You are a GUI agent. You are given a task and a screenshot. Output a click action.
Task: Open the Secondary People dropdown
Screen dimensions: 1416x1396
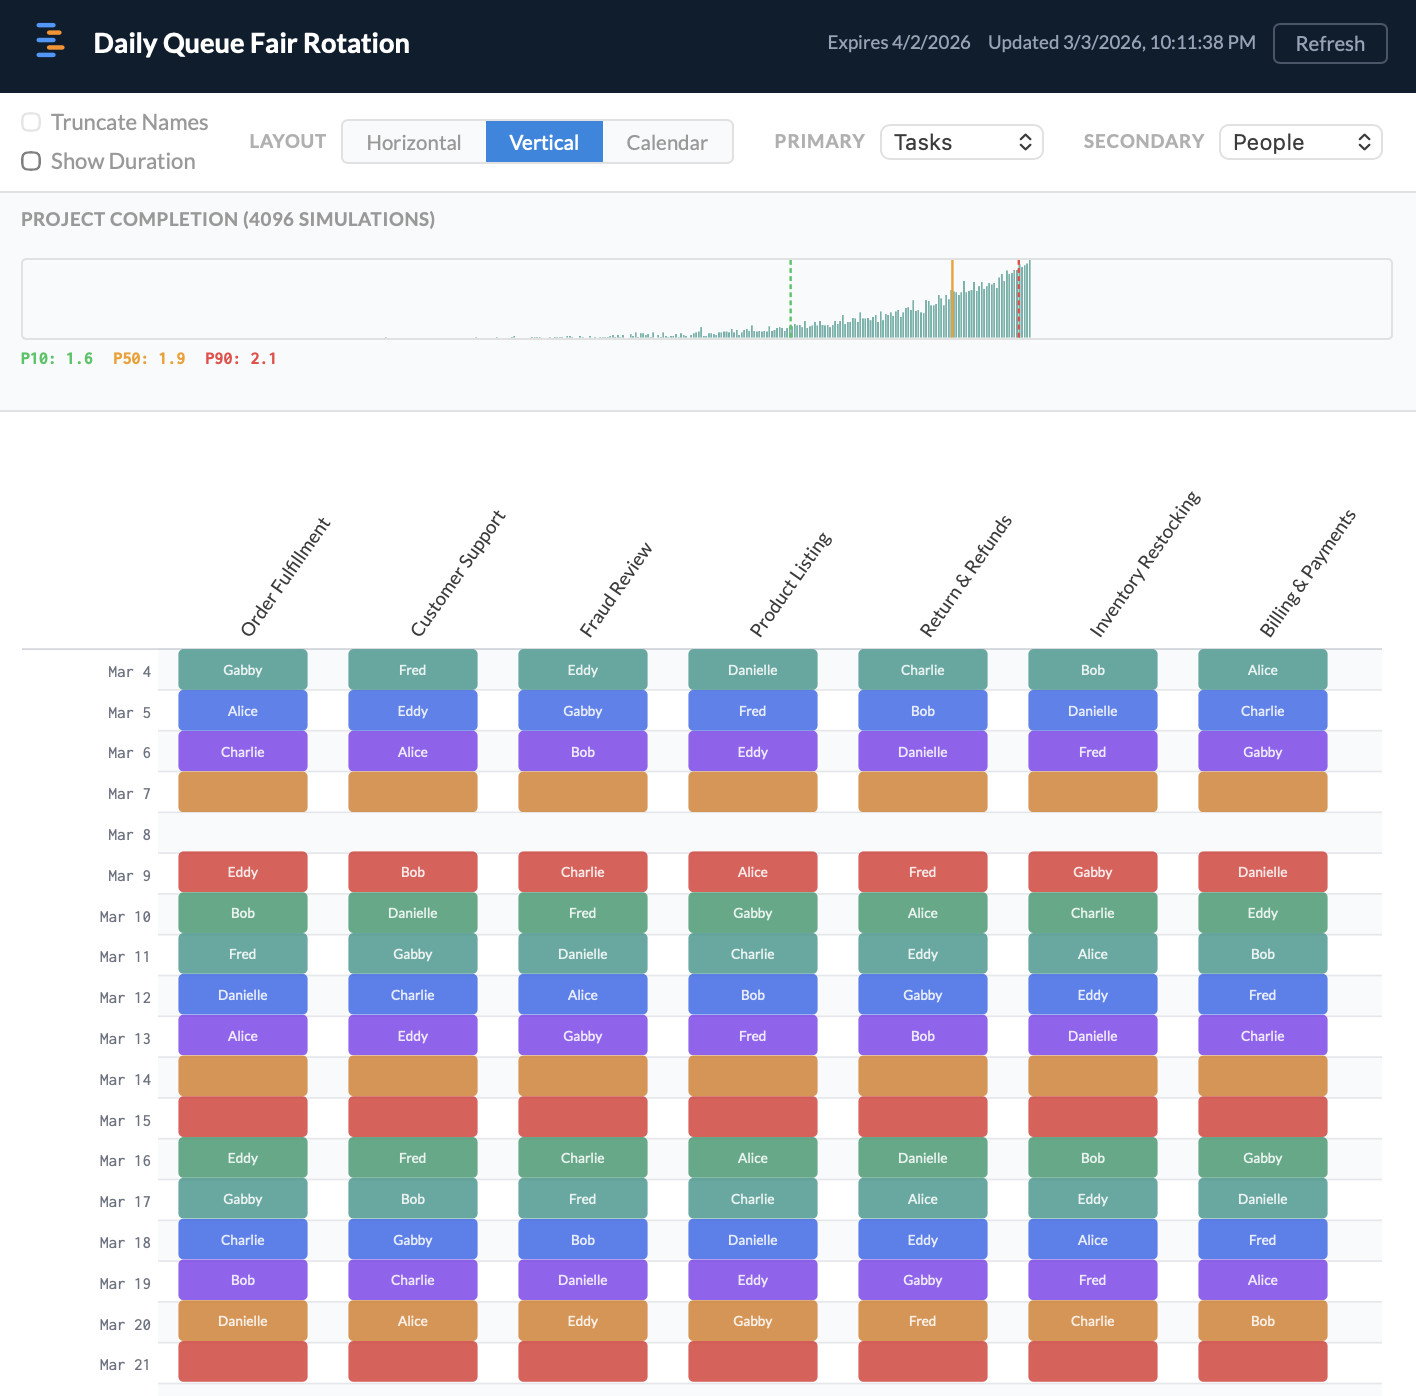point(1299,142)
